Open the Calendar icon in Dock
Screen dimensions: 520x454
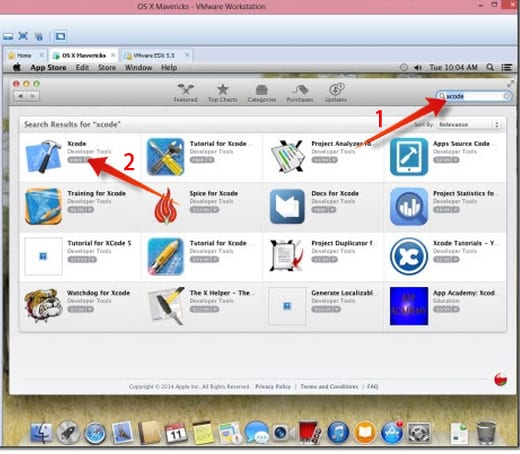click(176, 433)
